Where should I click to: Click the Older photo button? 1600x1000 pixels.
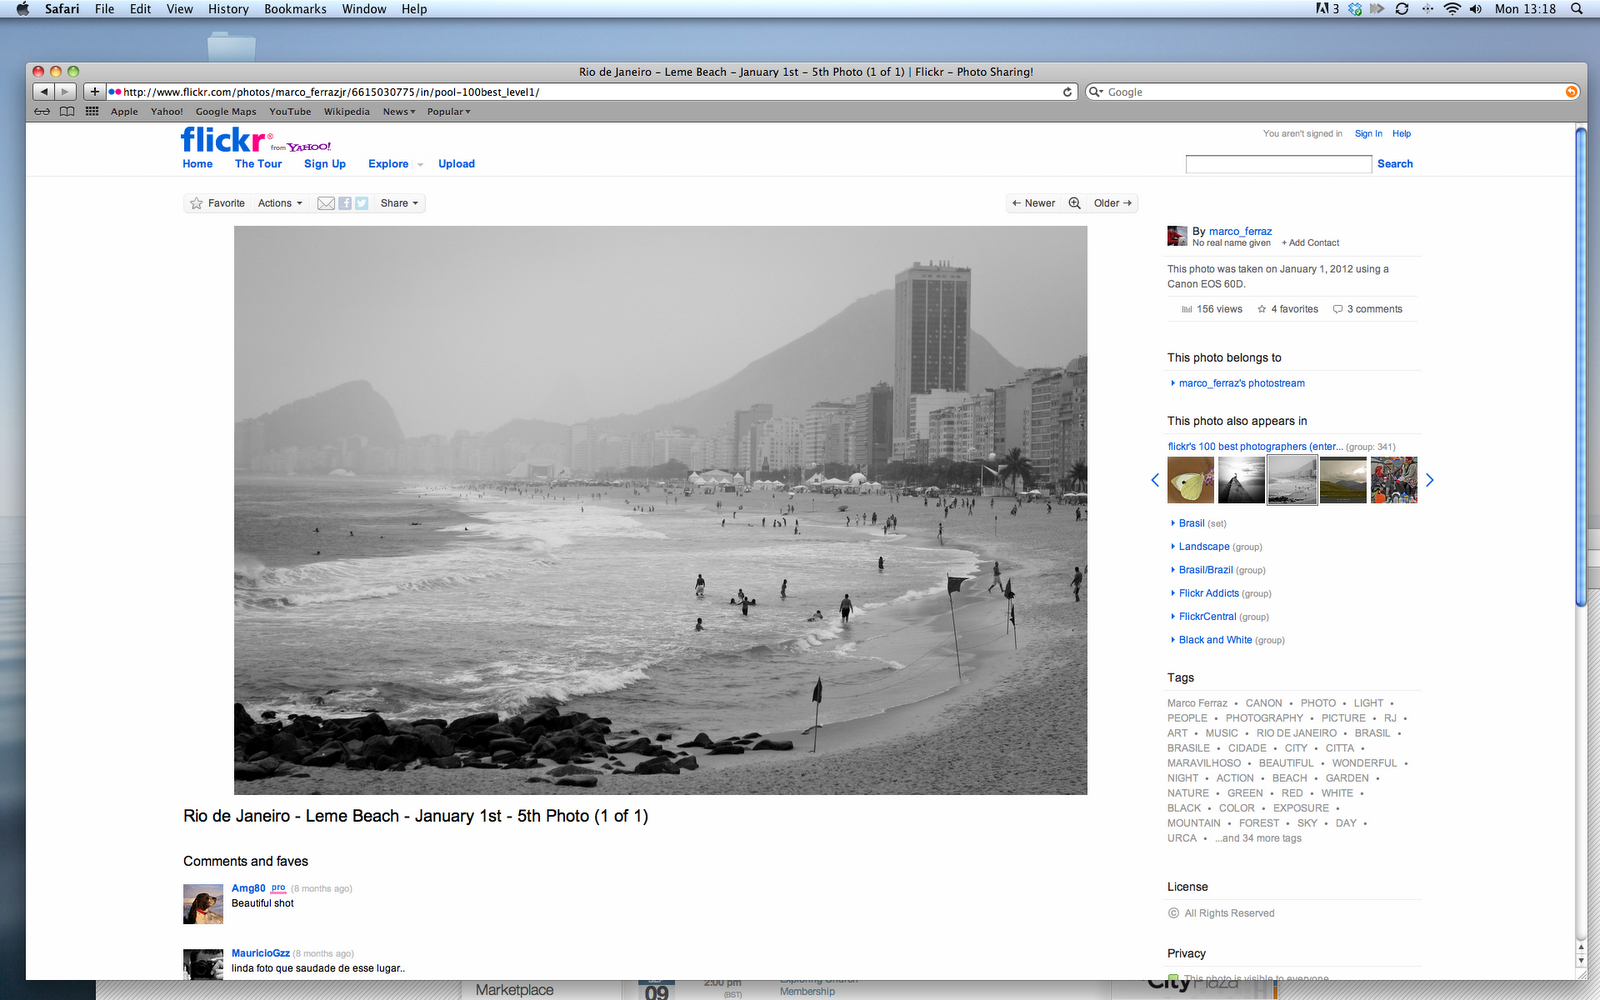click(x=1113, y=203)
